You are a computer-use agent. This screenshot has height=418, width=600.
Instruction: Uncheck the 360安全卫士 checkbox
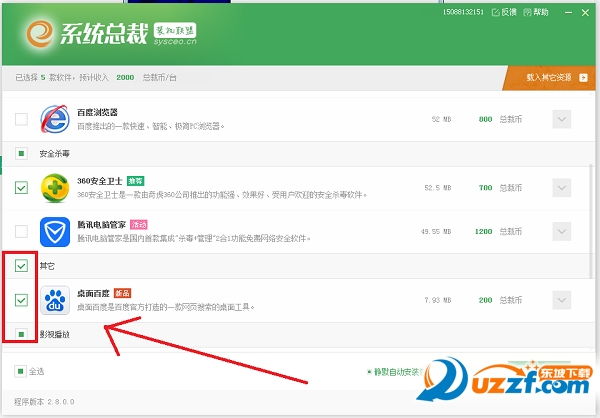tap(21, 188)
